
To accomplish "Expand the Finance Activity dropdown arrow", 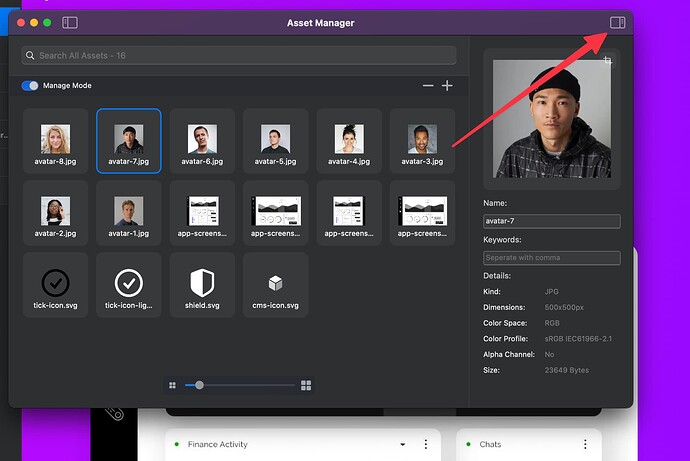I will (x=403, y=445).
